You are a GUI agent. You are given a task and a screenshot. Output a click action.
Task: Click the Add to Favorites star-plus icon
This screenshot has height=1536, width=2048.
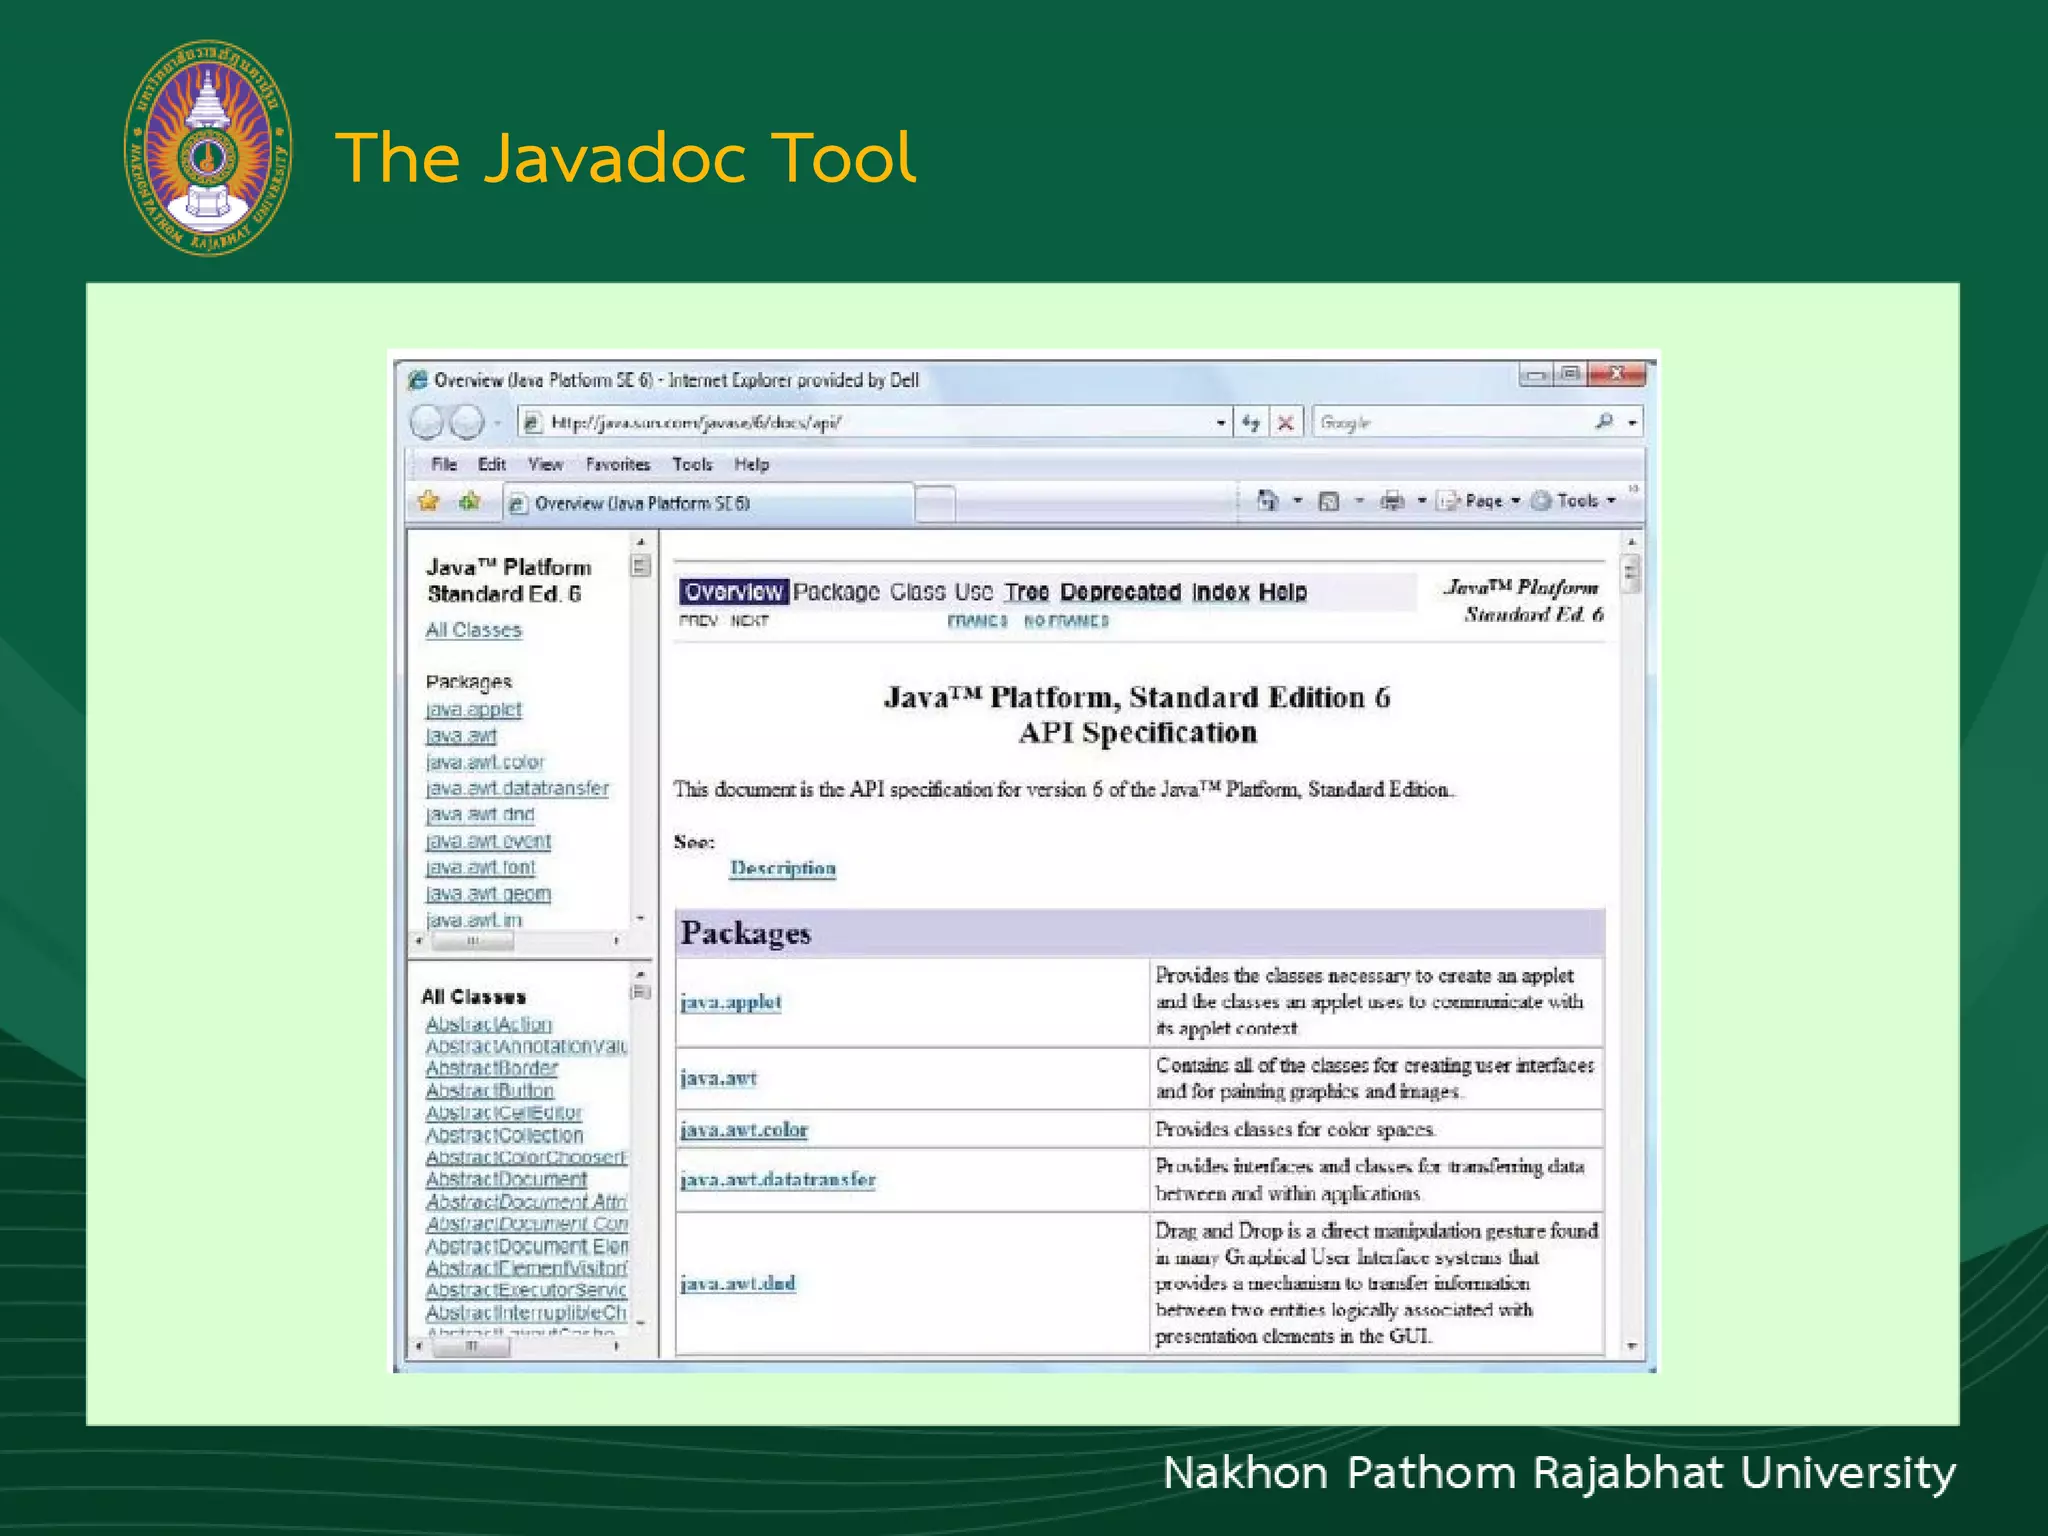pyautogui.click(x=470, y=501)
